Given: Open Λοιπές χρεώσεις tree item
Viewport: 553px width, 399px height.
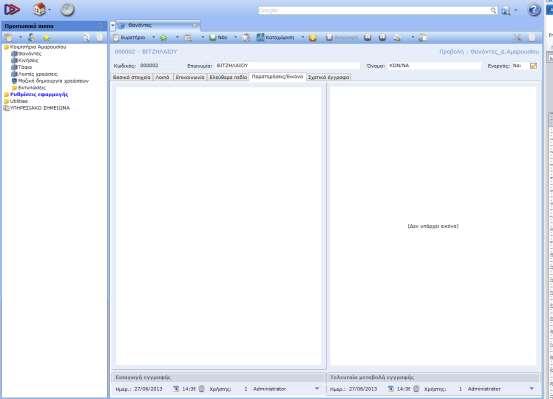Looking at the screenshot, I should click(x=38, y=74).
